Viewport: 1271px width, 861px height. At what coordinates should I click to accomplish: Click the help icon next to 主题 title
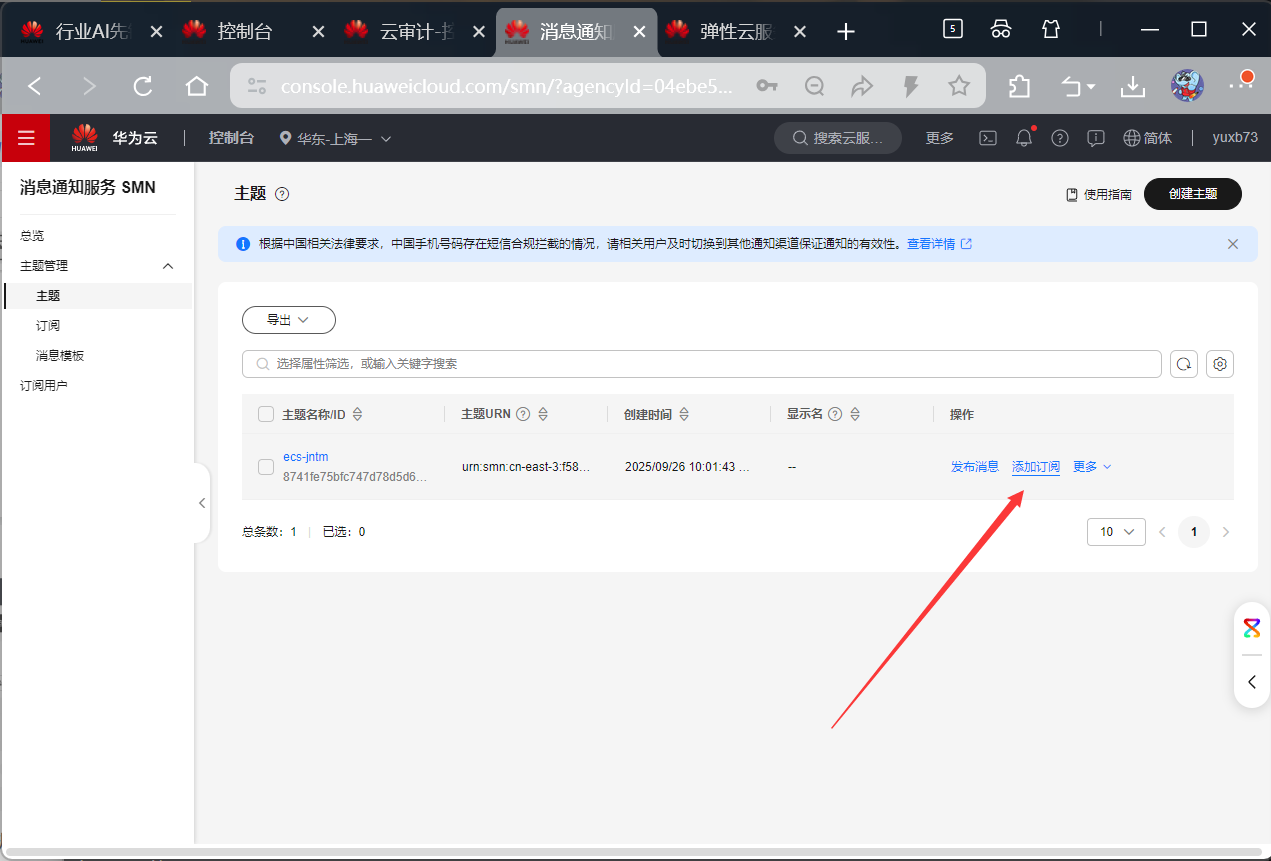coord(282,194)
